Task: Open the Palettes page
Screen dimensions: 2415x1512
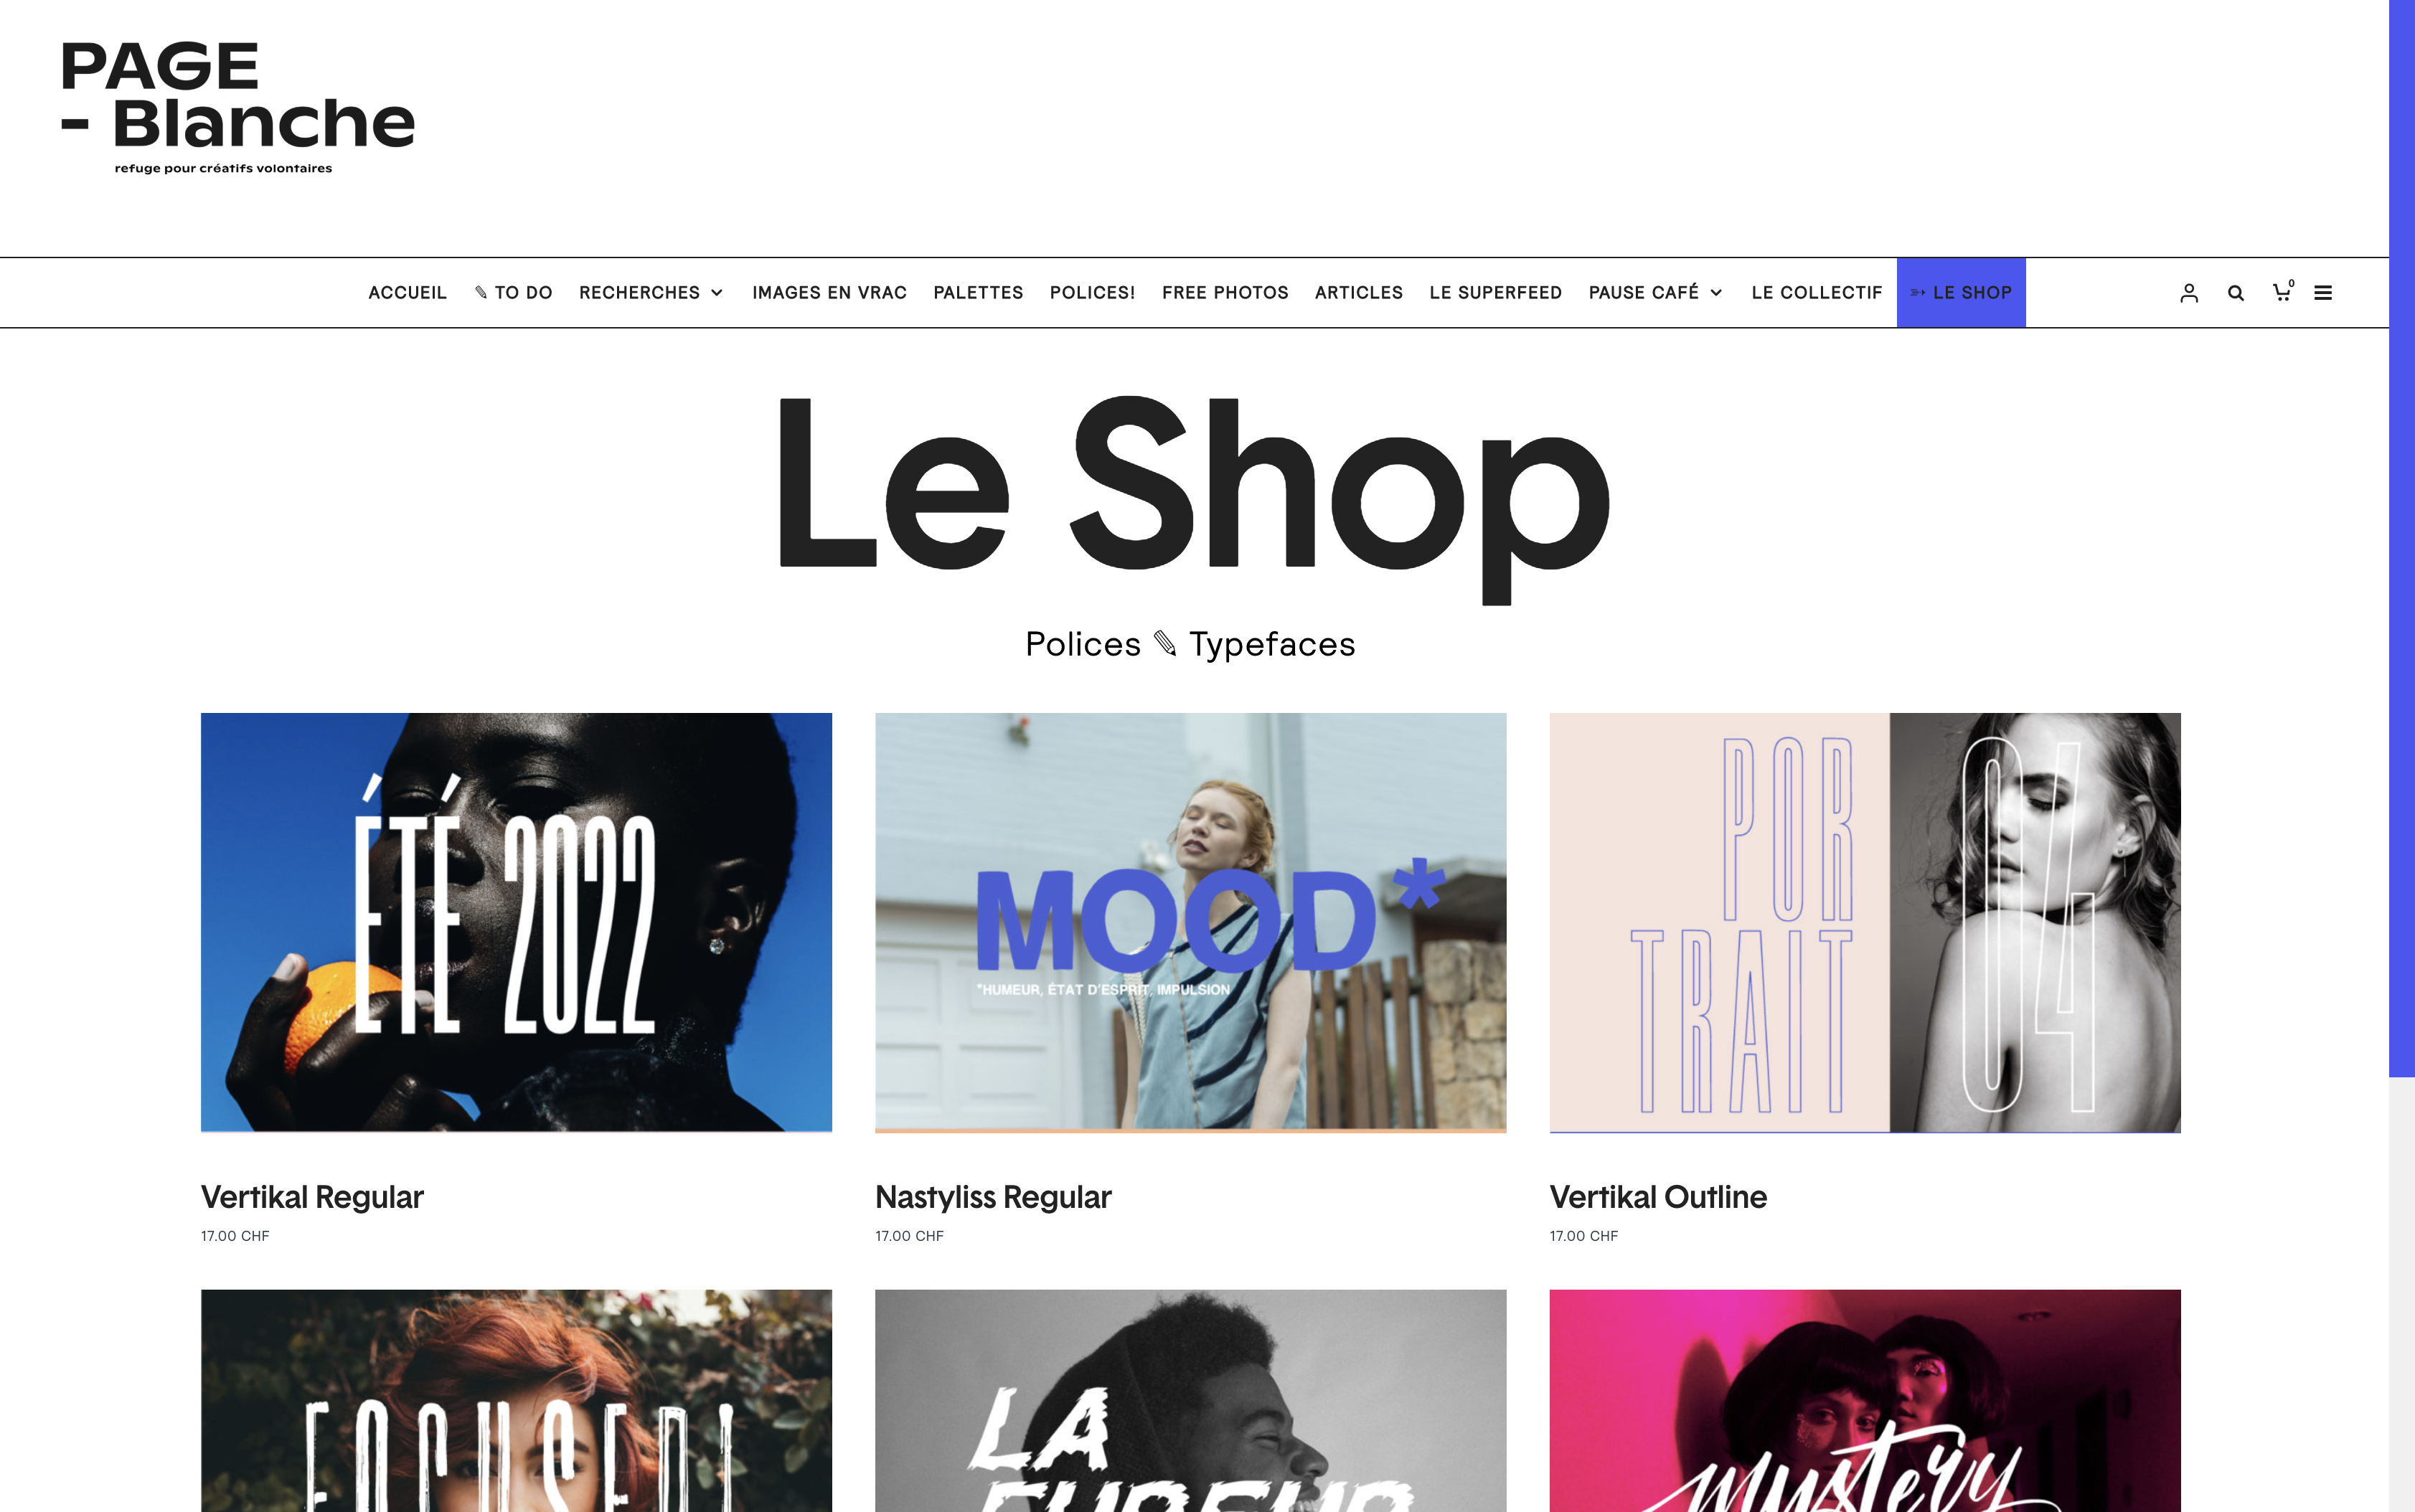Action: [x=978, y=293]
